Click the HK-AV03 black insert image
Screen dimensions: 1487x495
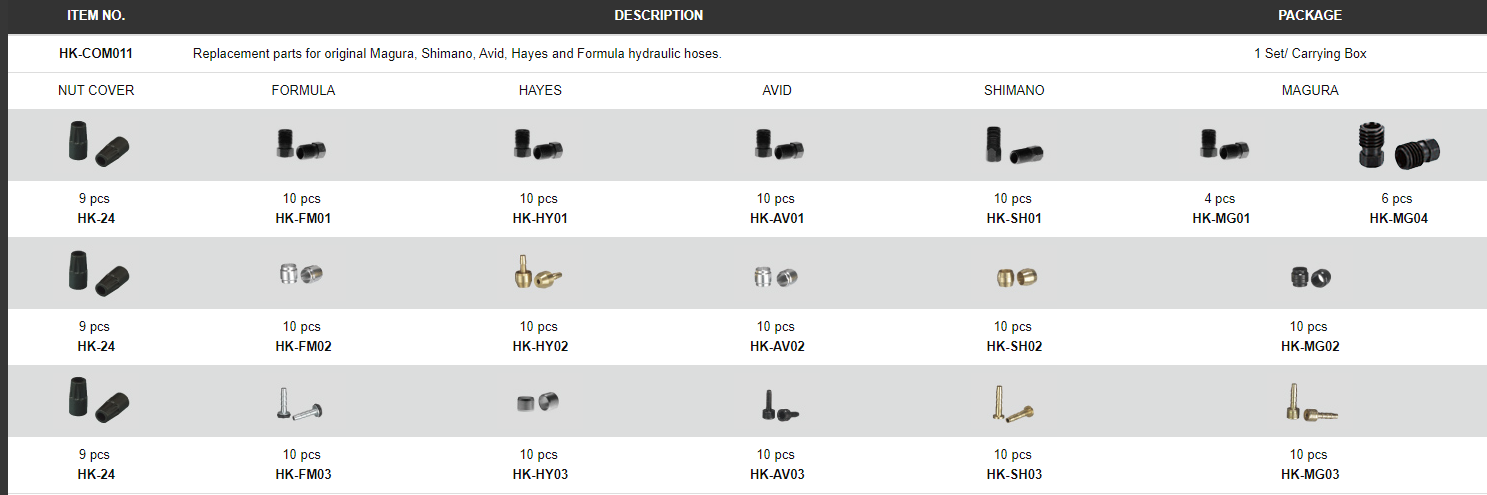[777, 402]
